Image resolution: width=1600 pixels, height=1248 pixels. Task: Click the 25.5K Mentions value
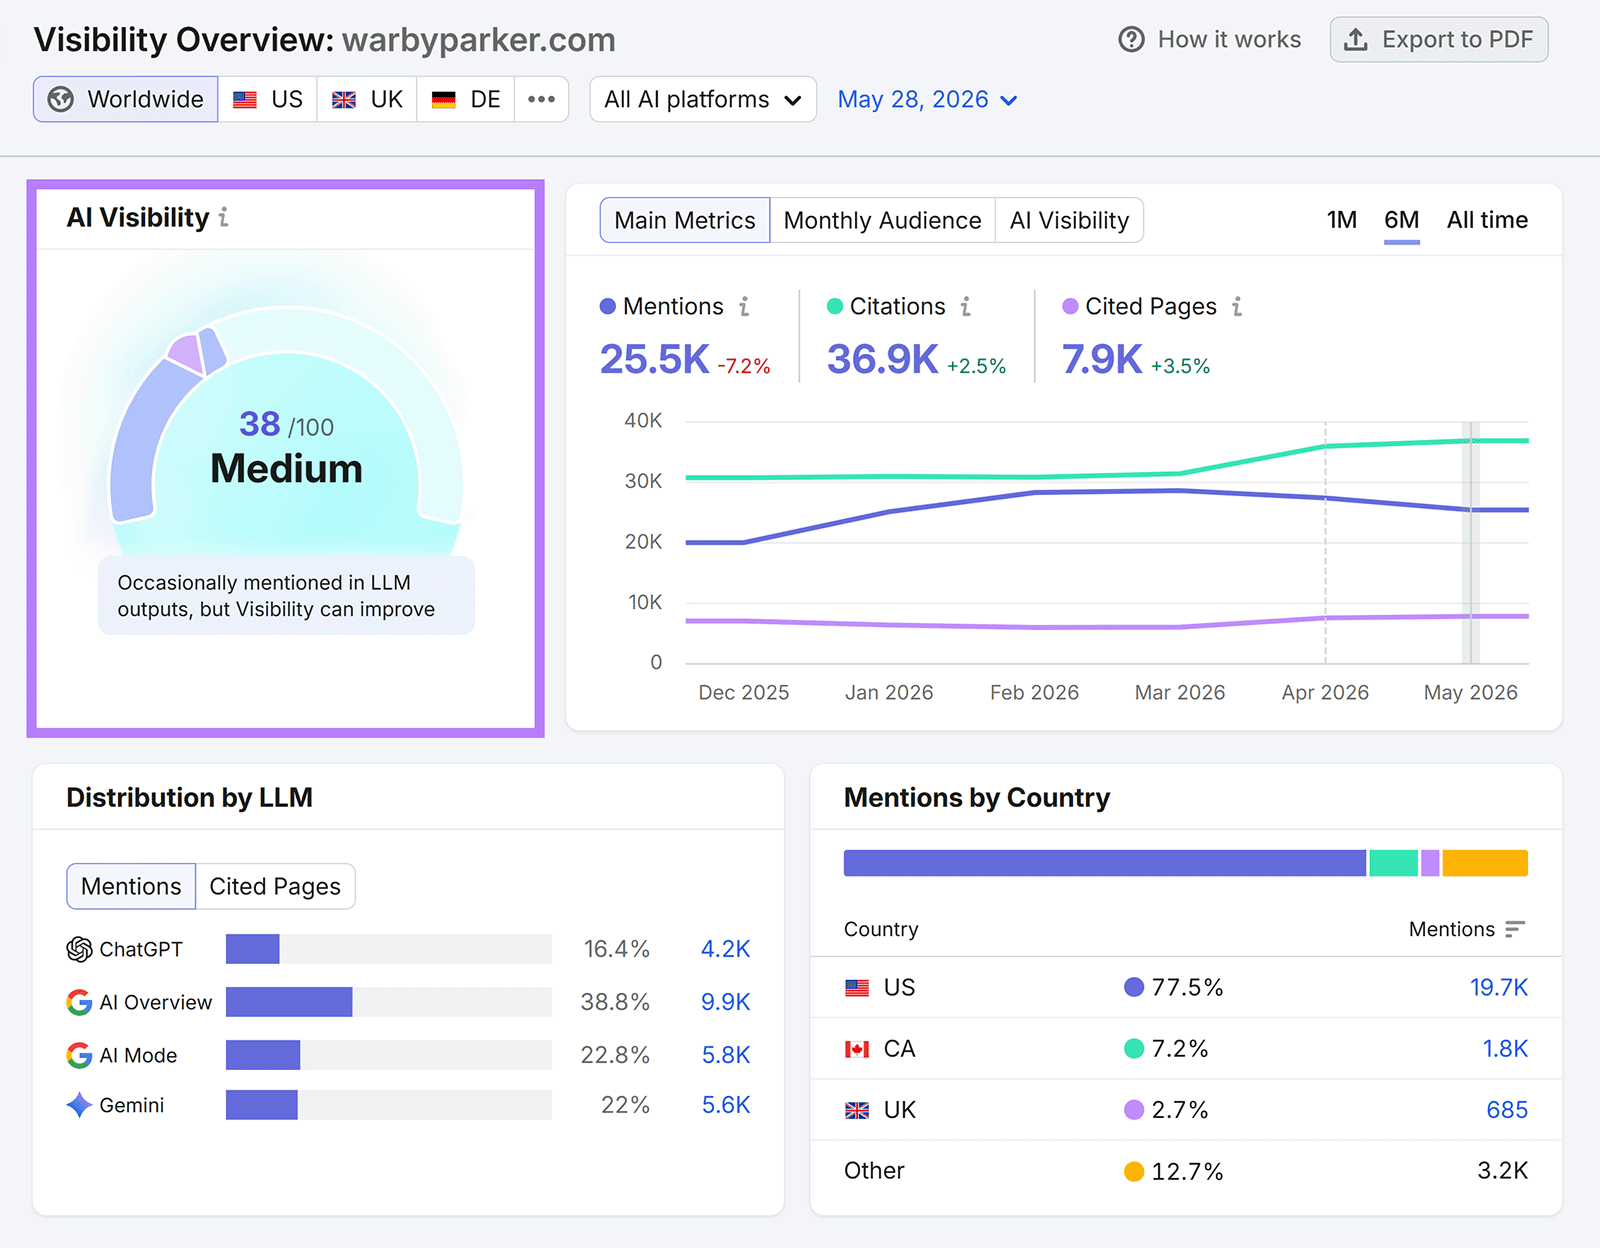[x=654, y=359]
